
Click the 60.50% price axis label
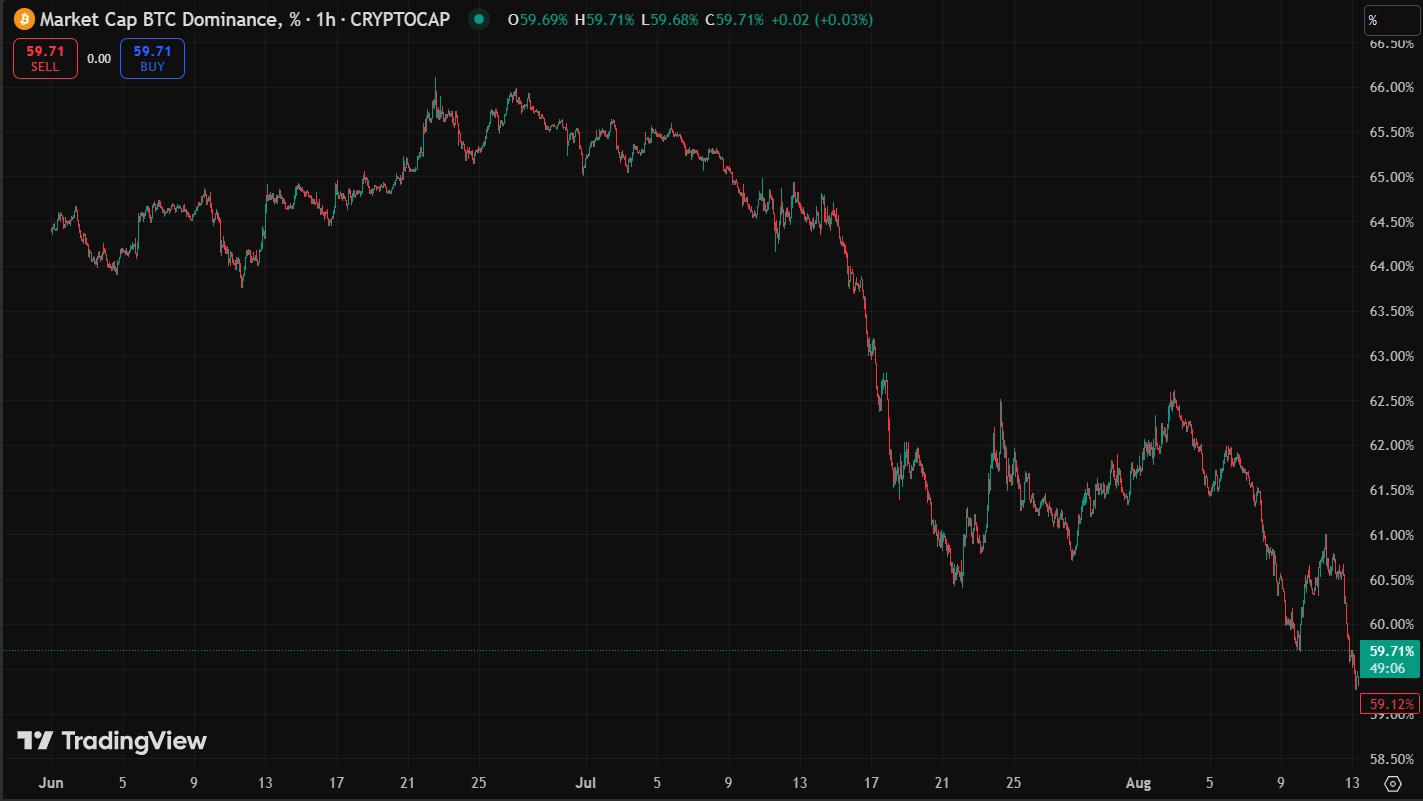[x=1391, y=580]
